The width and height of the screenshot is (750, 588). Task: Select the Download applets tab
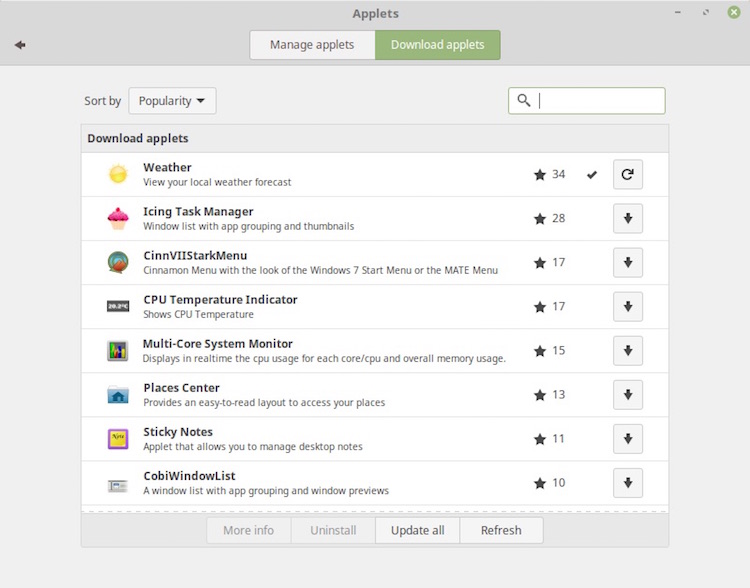point(438,45)
